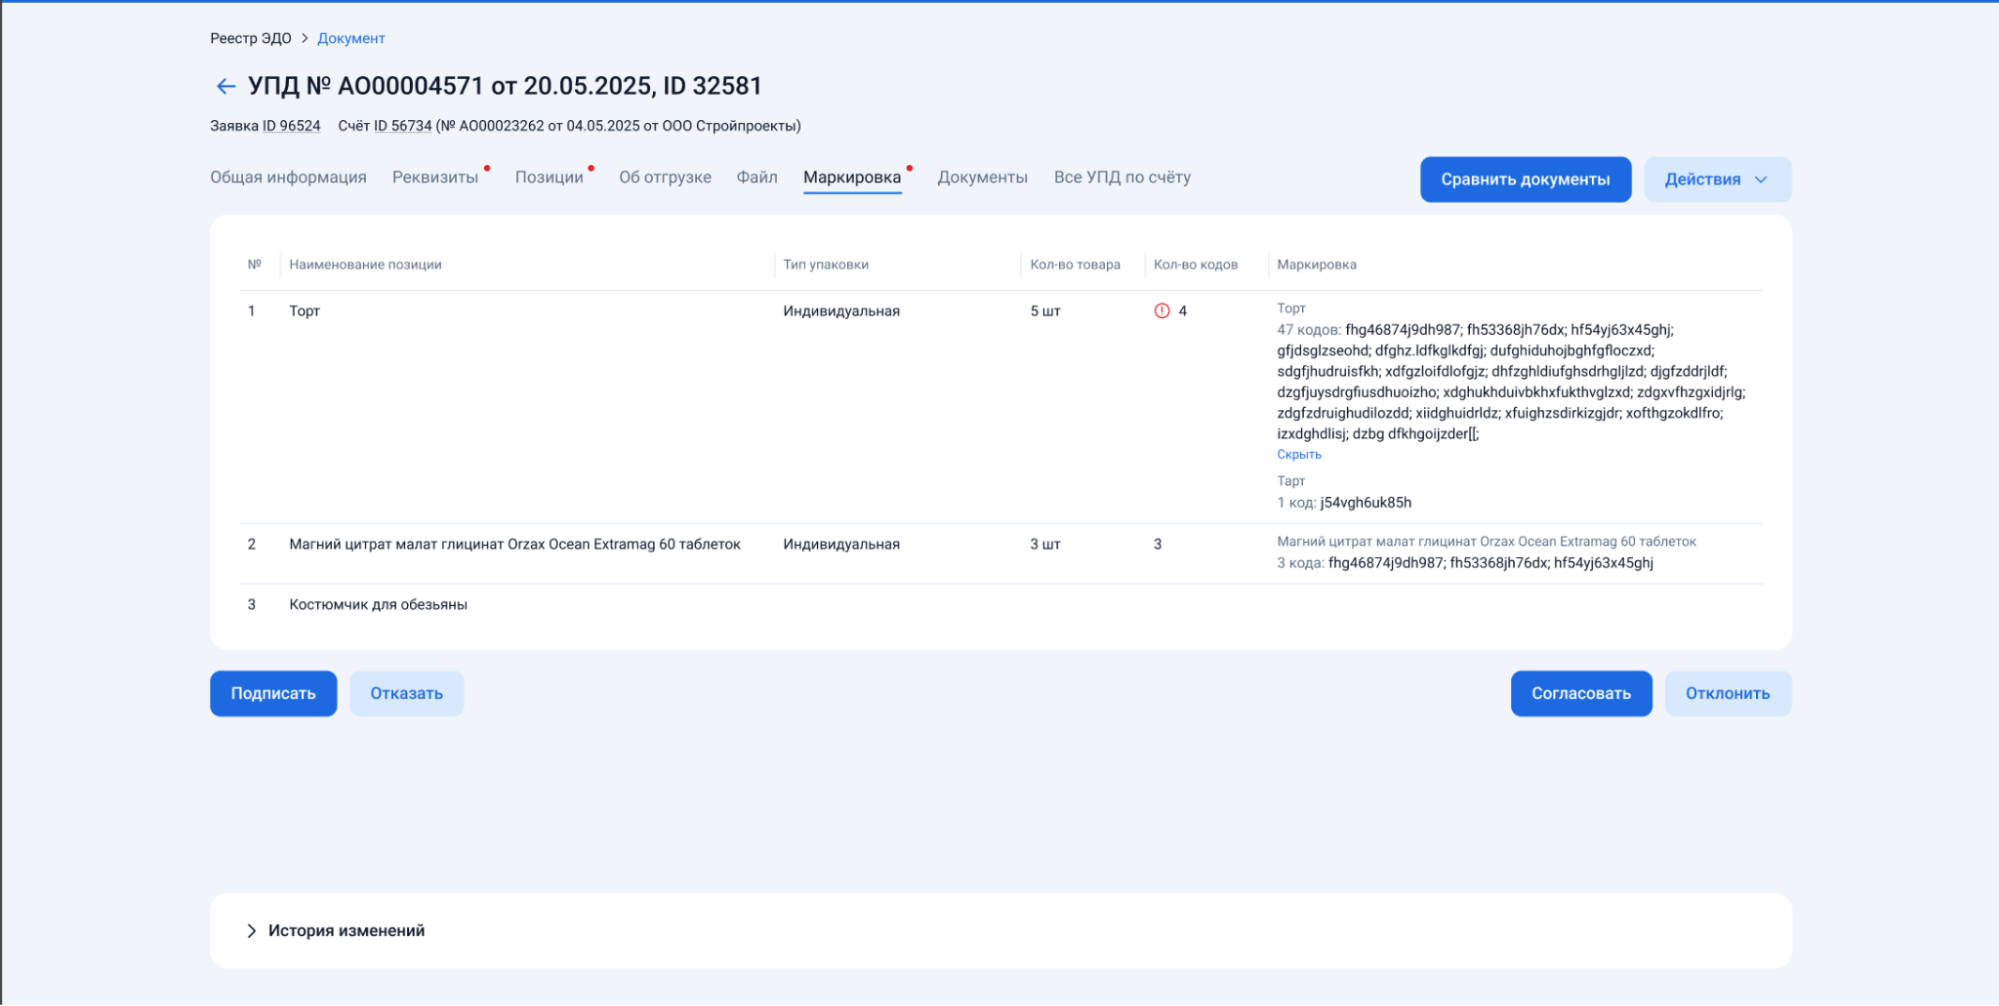Click the Наименование позиции column header
This screenshot has width=1999, height=1006.
365,264
